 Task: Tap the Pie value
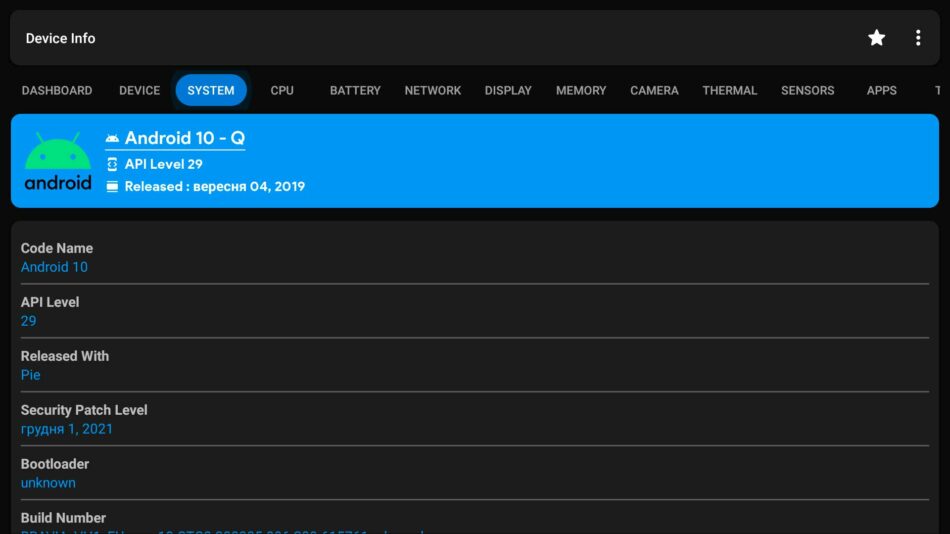pos(30,375)
